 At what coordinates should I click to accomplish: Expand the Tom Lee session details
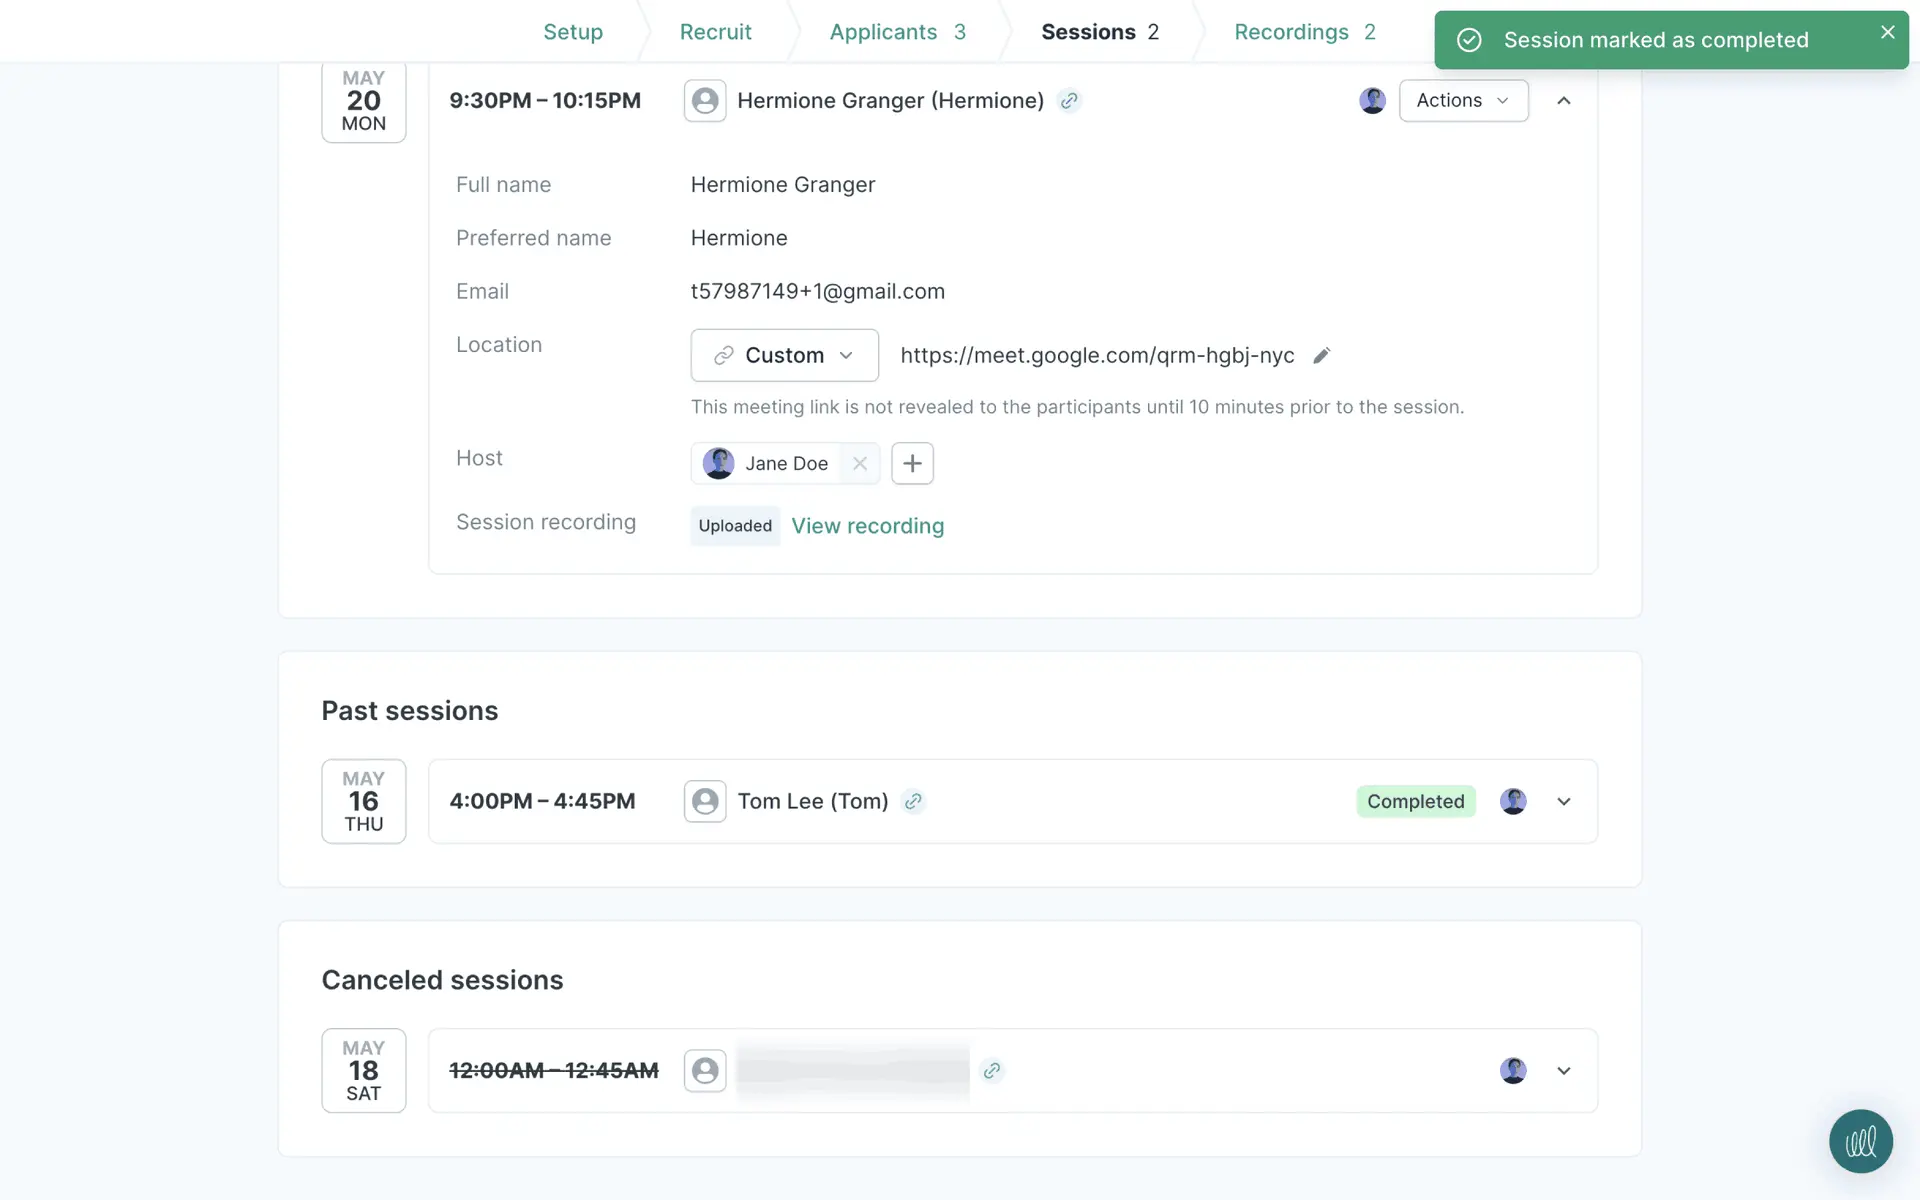coord(1564,801)
